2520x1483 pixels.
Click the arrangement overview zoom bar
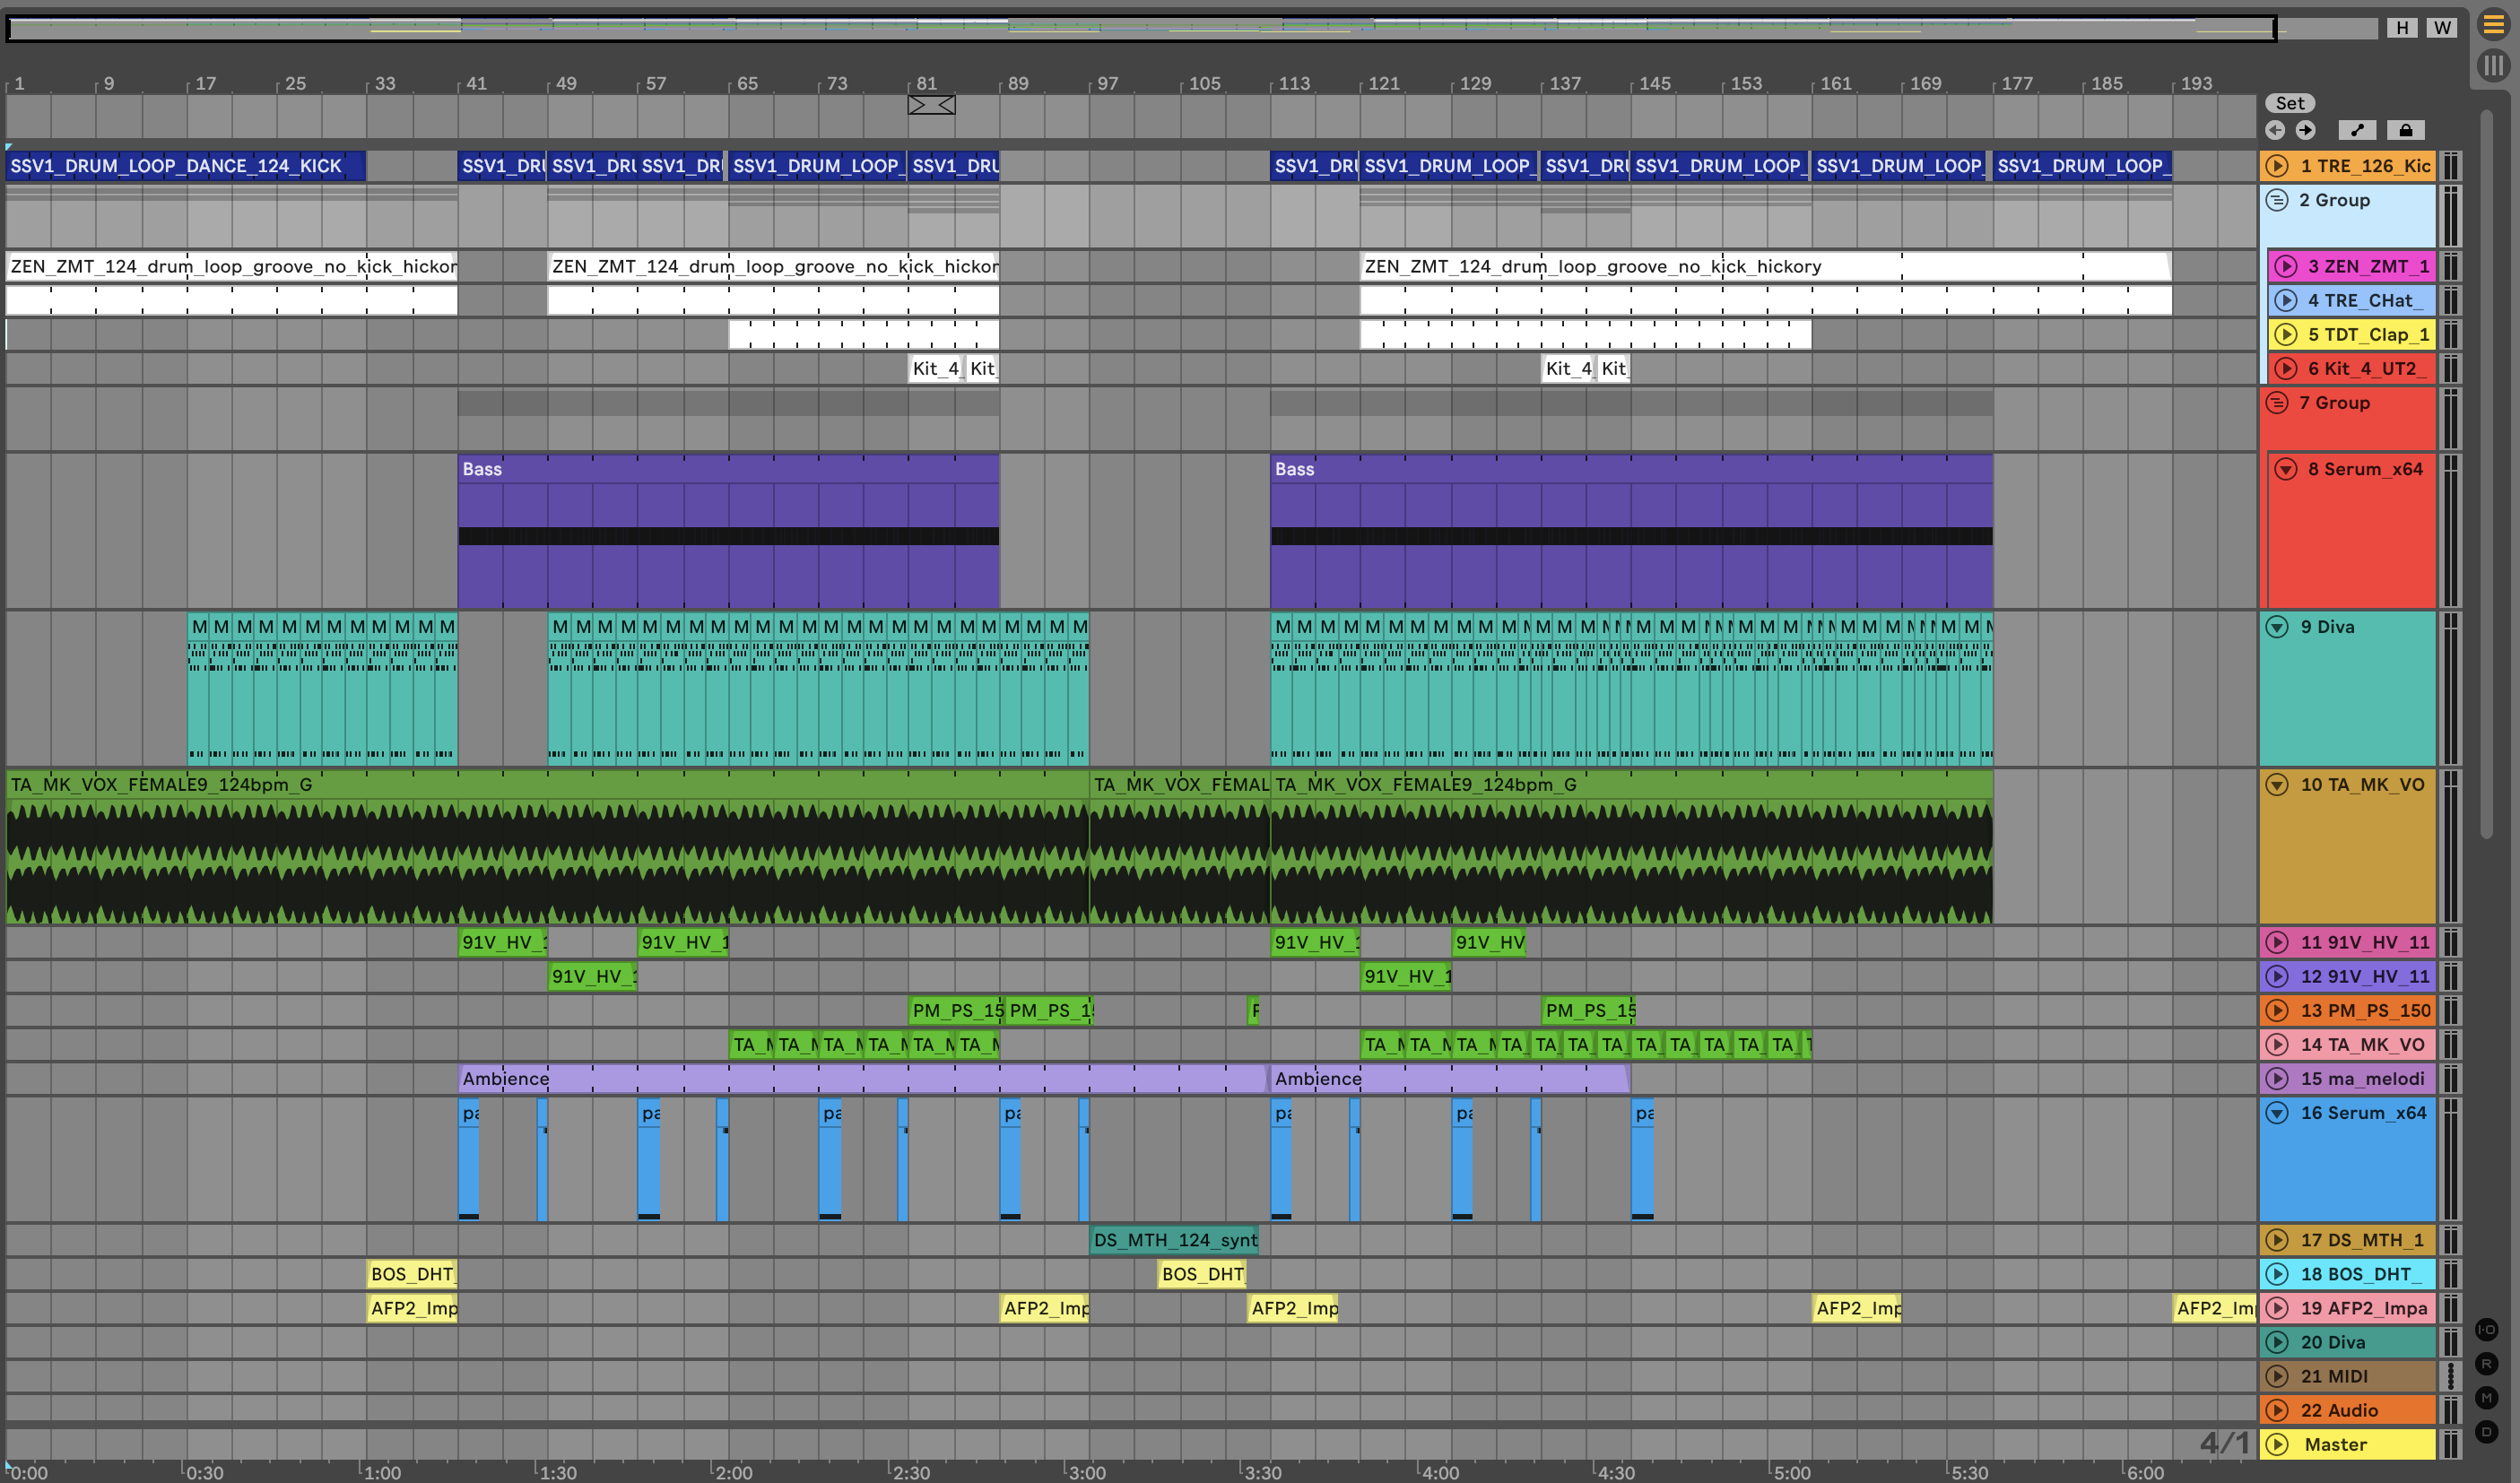click(x=1140, y=28)
